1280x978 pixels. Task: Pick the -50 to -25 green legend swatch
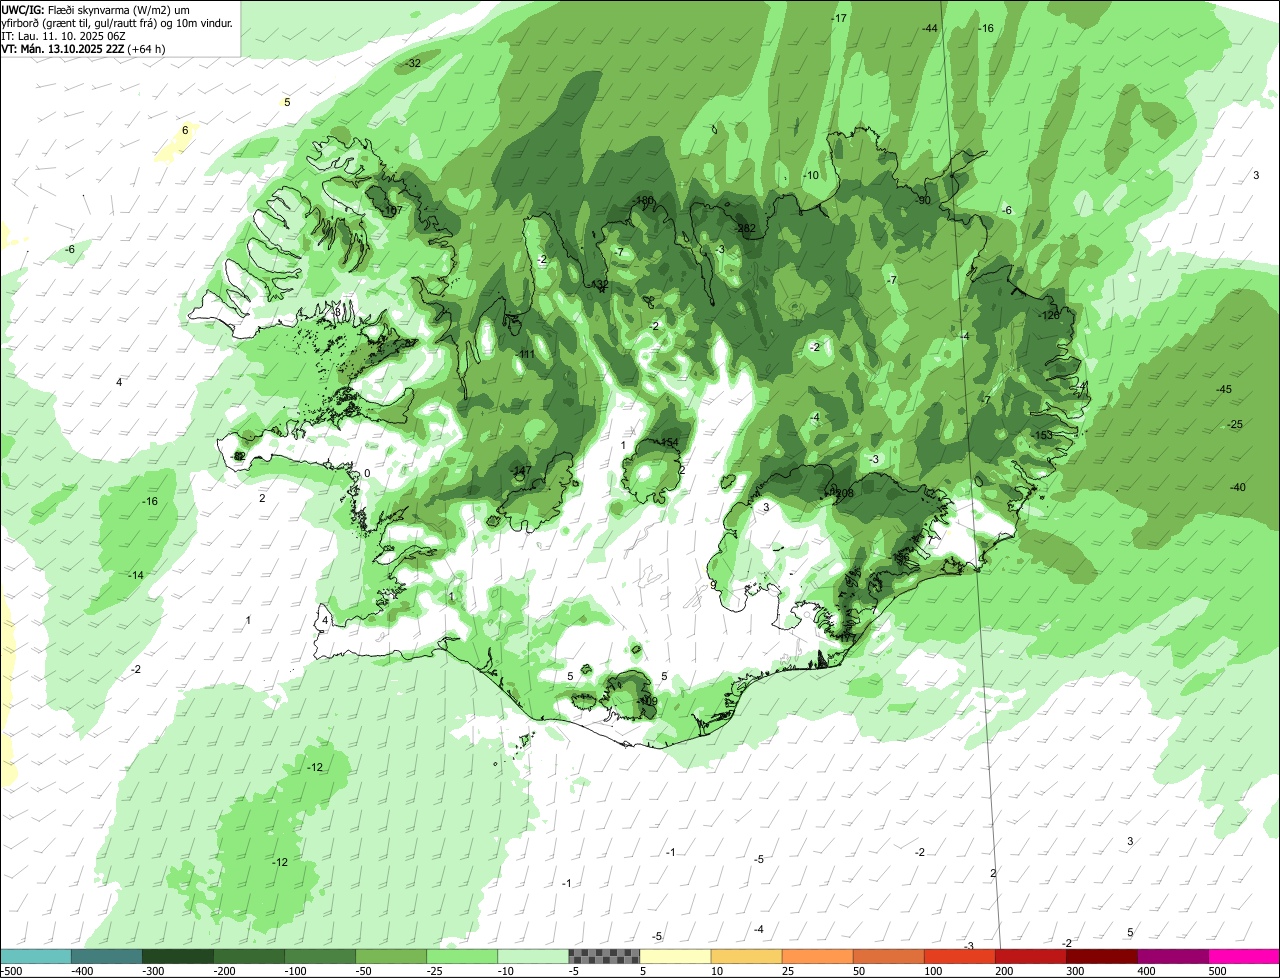pos(391,956)
